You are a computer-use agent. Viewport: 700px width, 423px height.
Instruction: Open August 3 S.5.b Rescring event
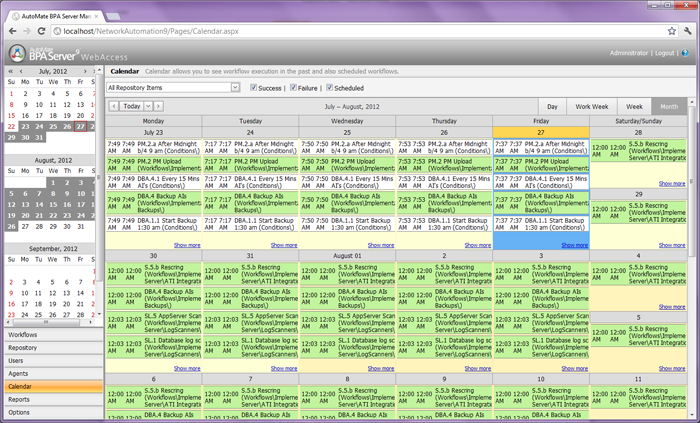click(x=541, y=274)
